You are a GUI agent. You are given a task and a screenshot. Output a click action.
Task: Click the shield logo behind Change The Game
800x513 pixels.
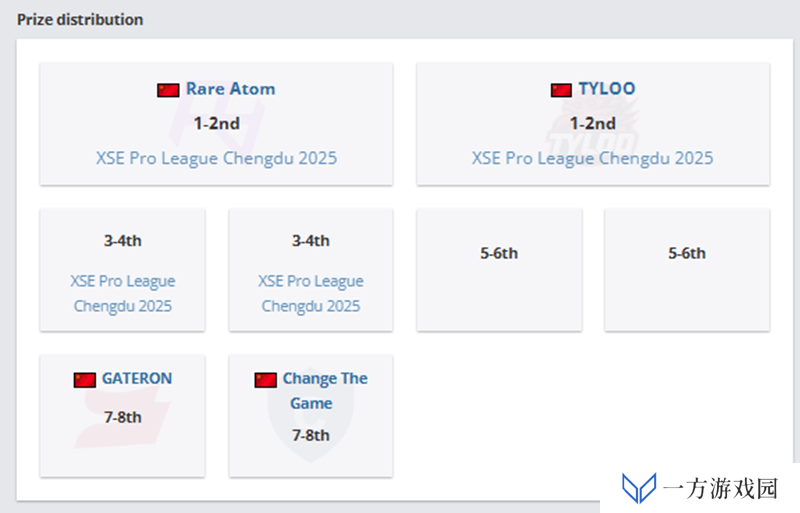311,421
